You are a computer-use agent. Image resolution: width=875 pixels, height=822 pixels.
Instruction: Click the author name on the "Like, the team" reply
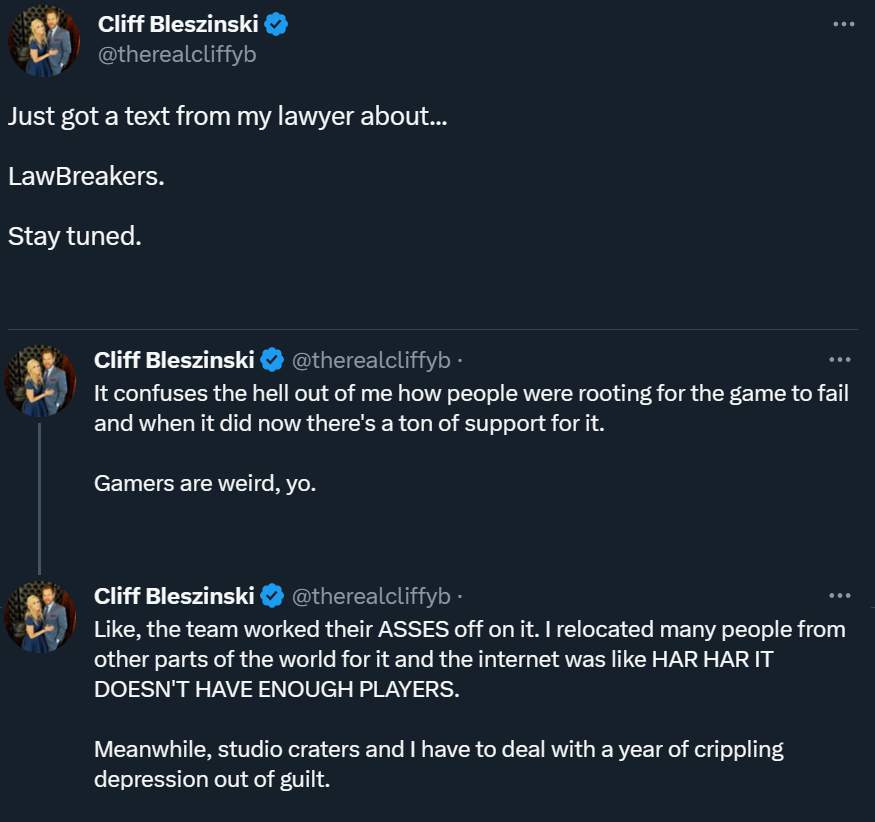(x=174, y=596)
